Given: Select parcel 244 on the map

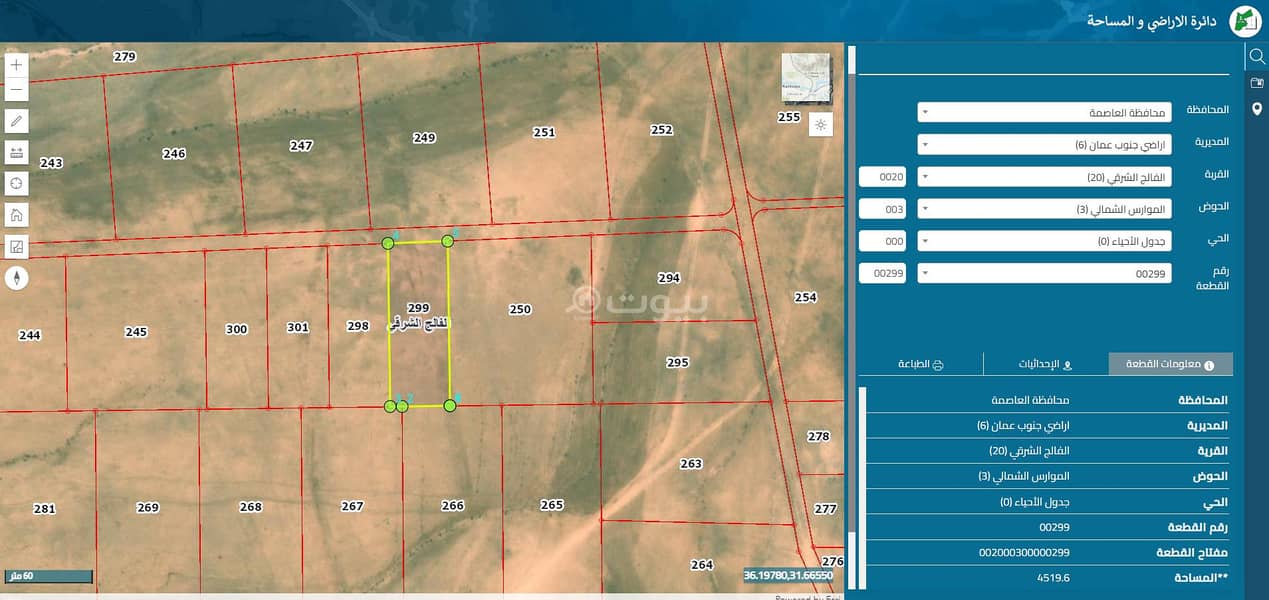Looking at the screenshot, I should click(x=30, y=336).
